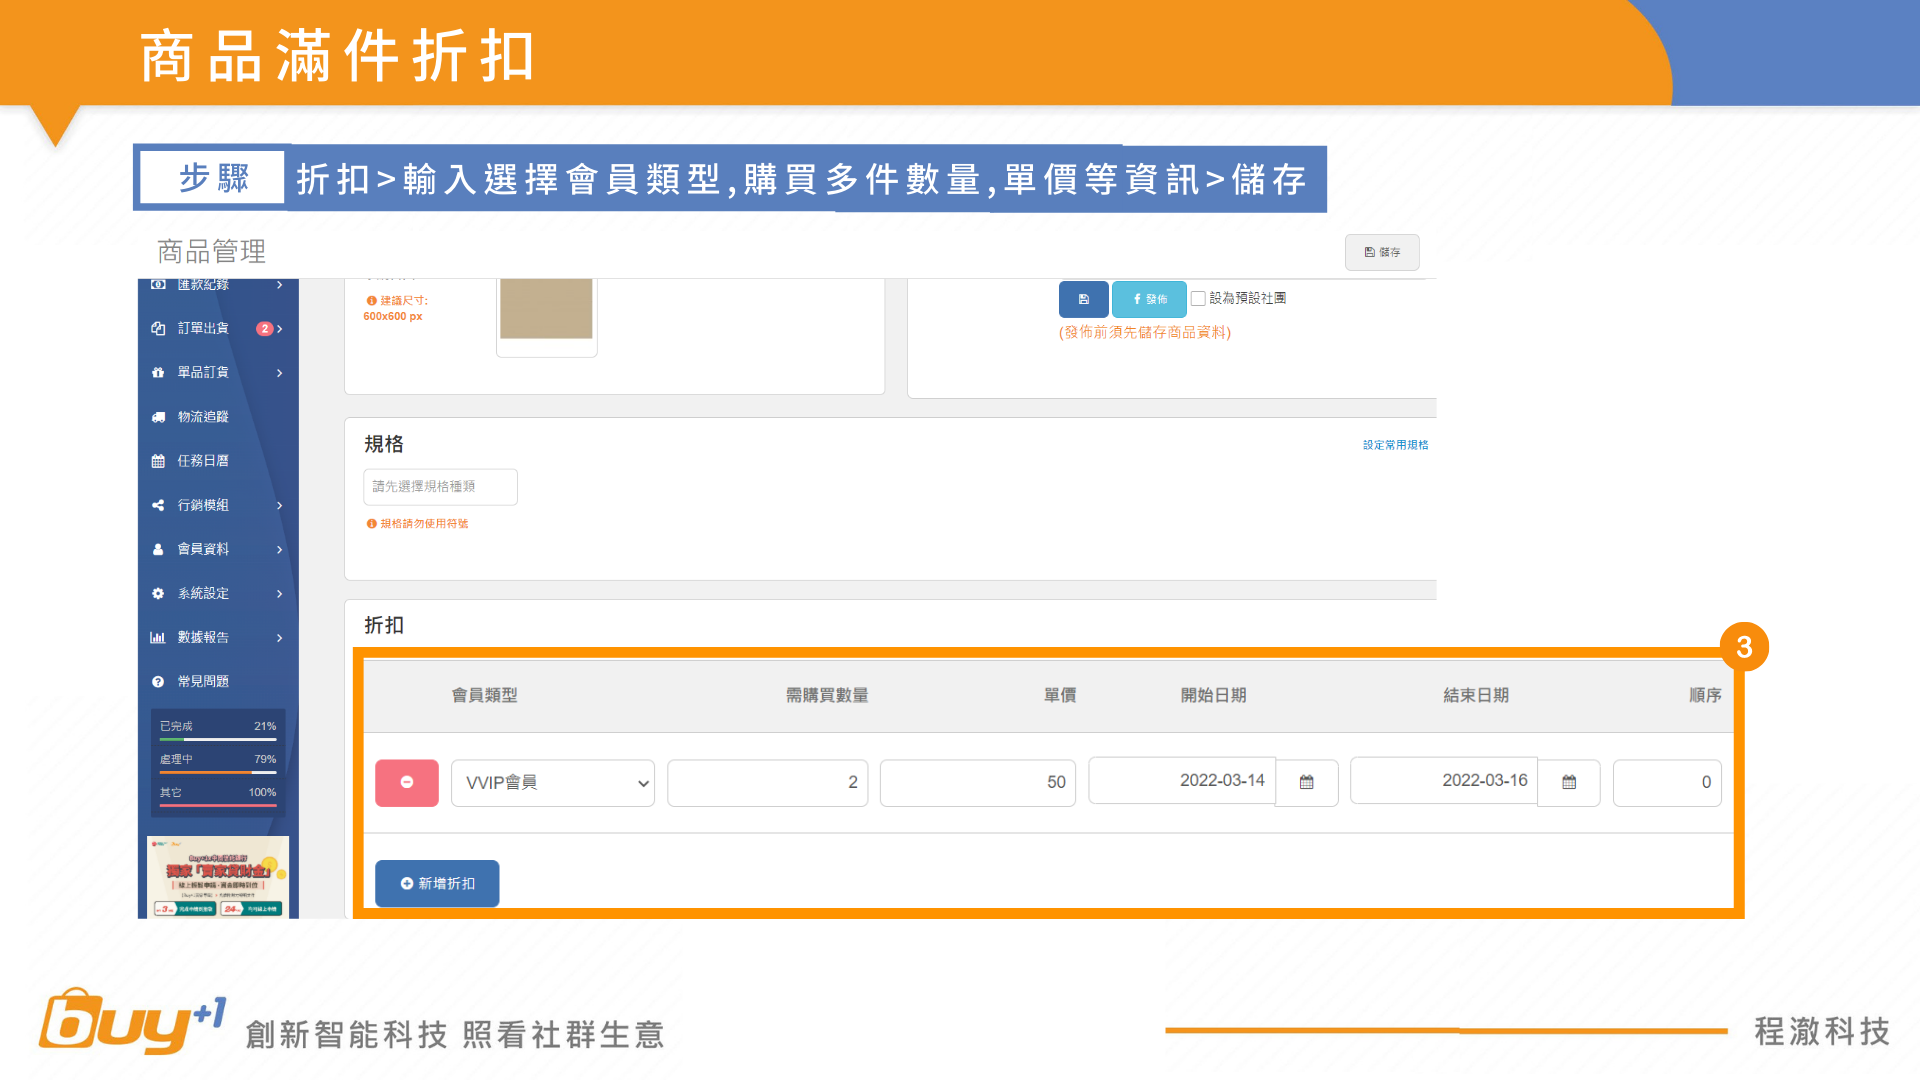Image resolution: width=1920 pixels, height=1080 pixels.
Task: Open the start date calendar picker
Action: 1306,783
